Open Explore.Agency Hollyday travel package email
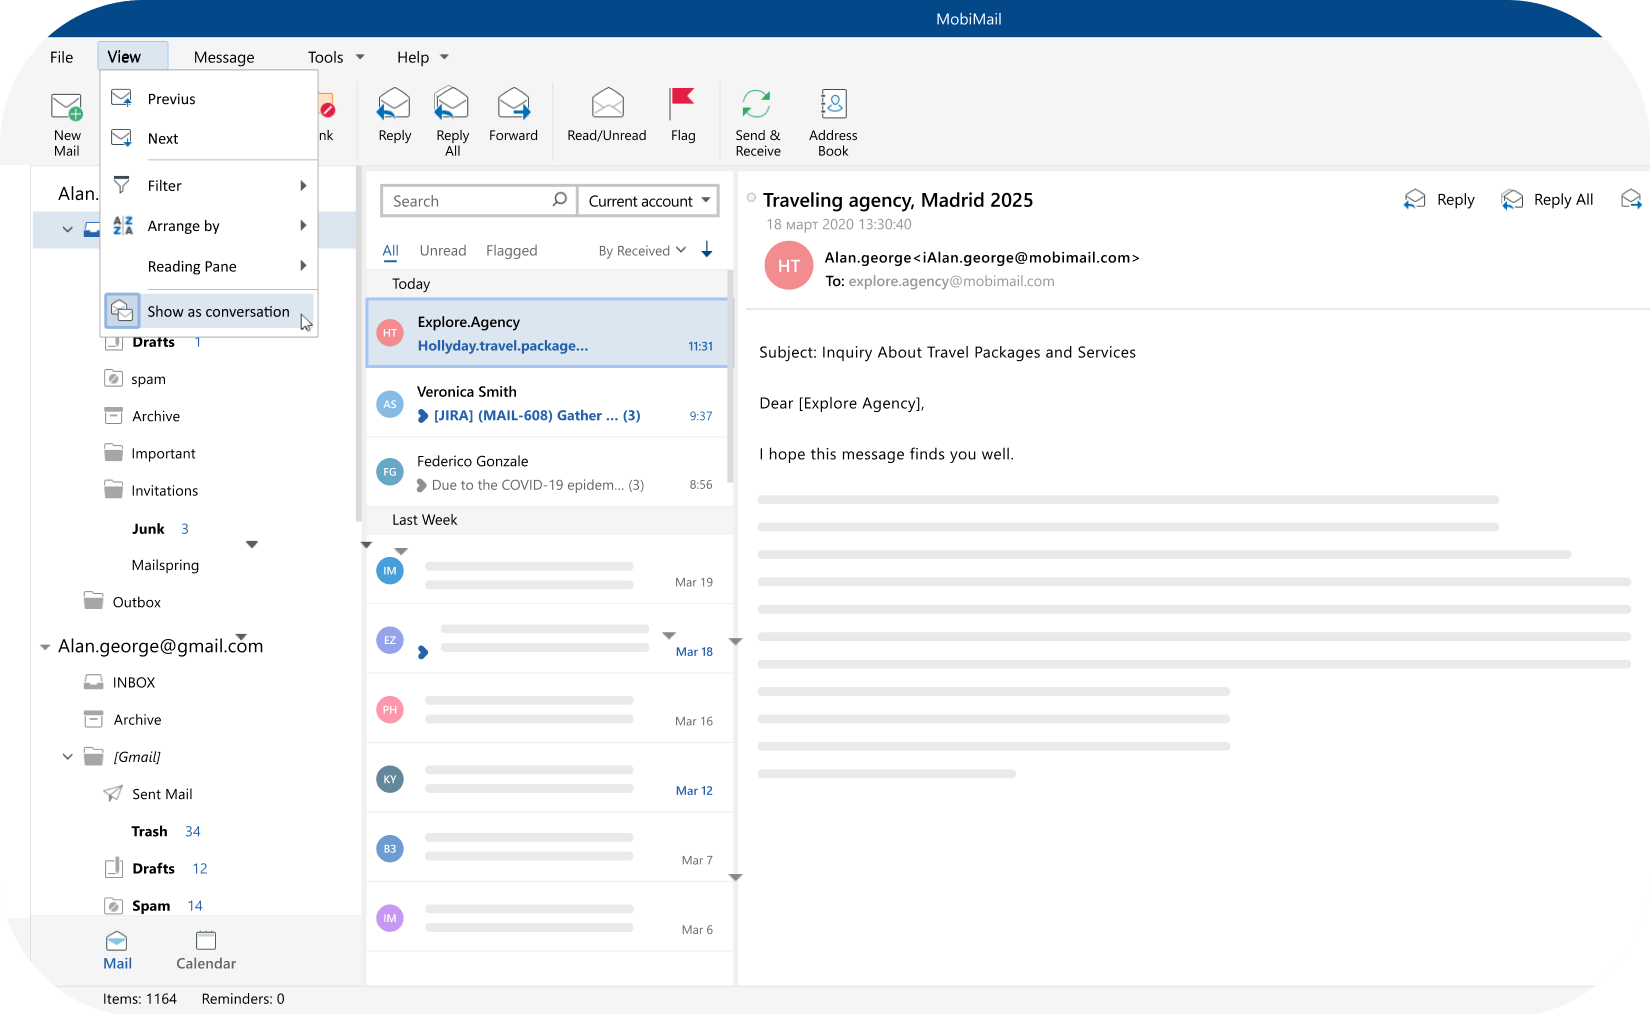 548,333
